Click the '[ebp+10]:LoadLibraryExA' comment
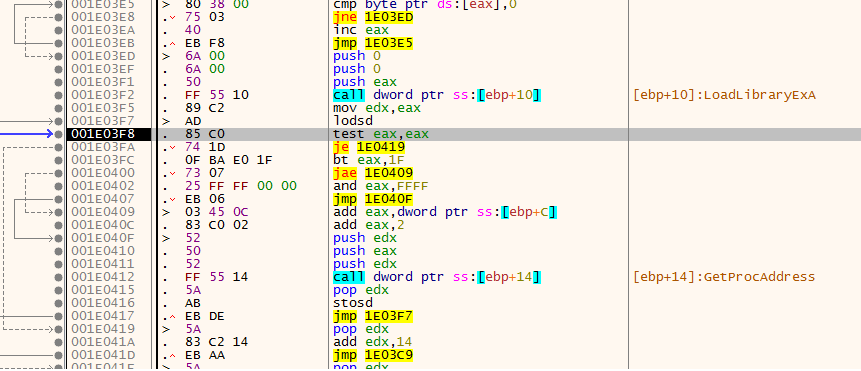The image size is (861, 371). tap(724, 95)
